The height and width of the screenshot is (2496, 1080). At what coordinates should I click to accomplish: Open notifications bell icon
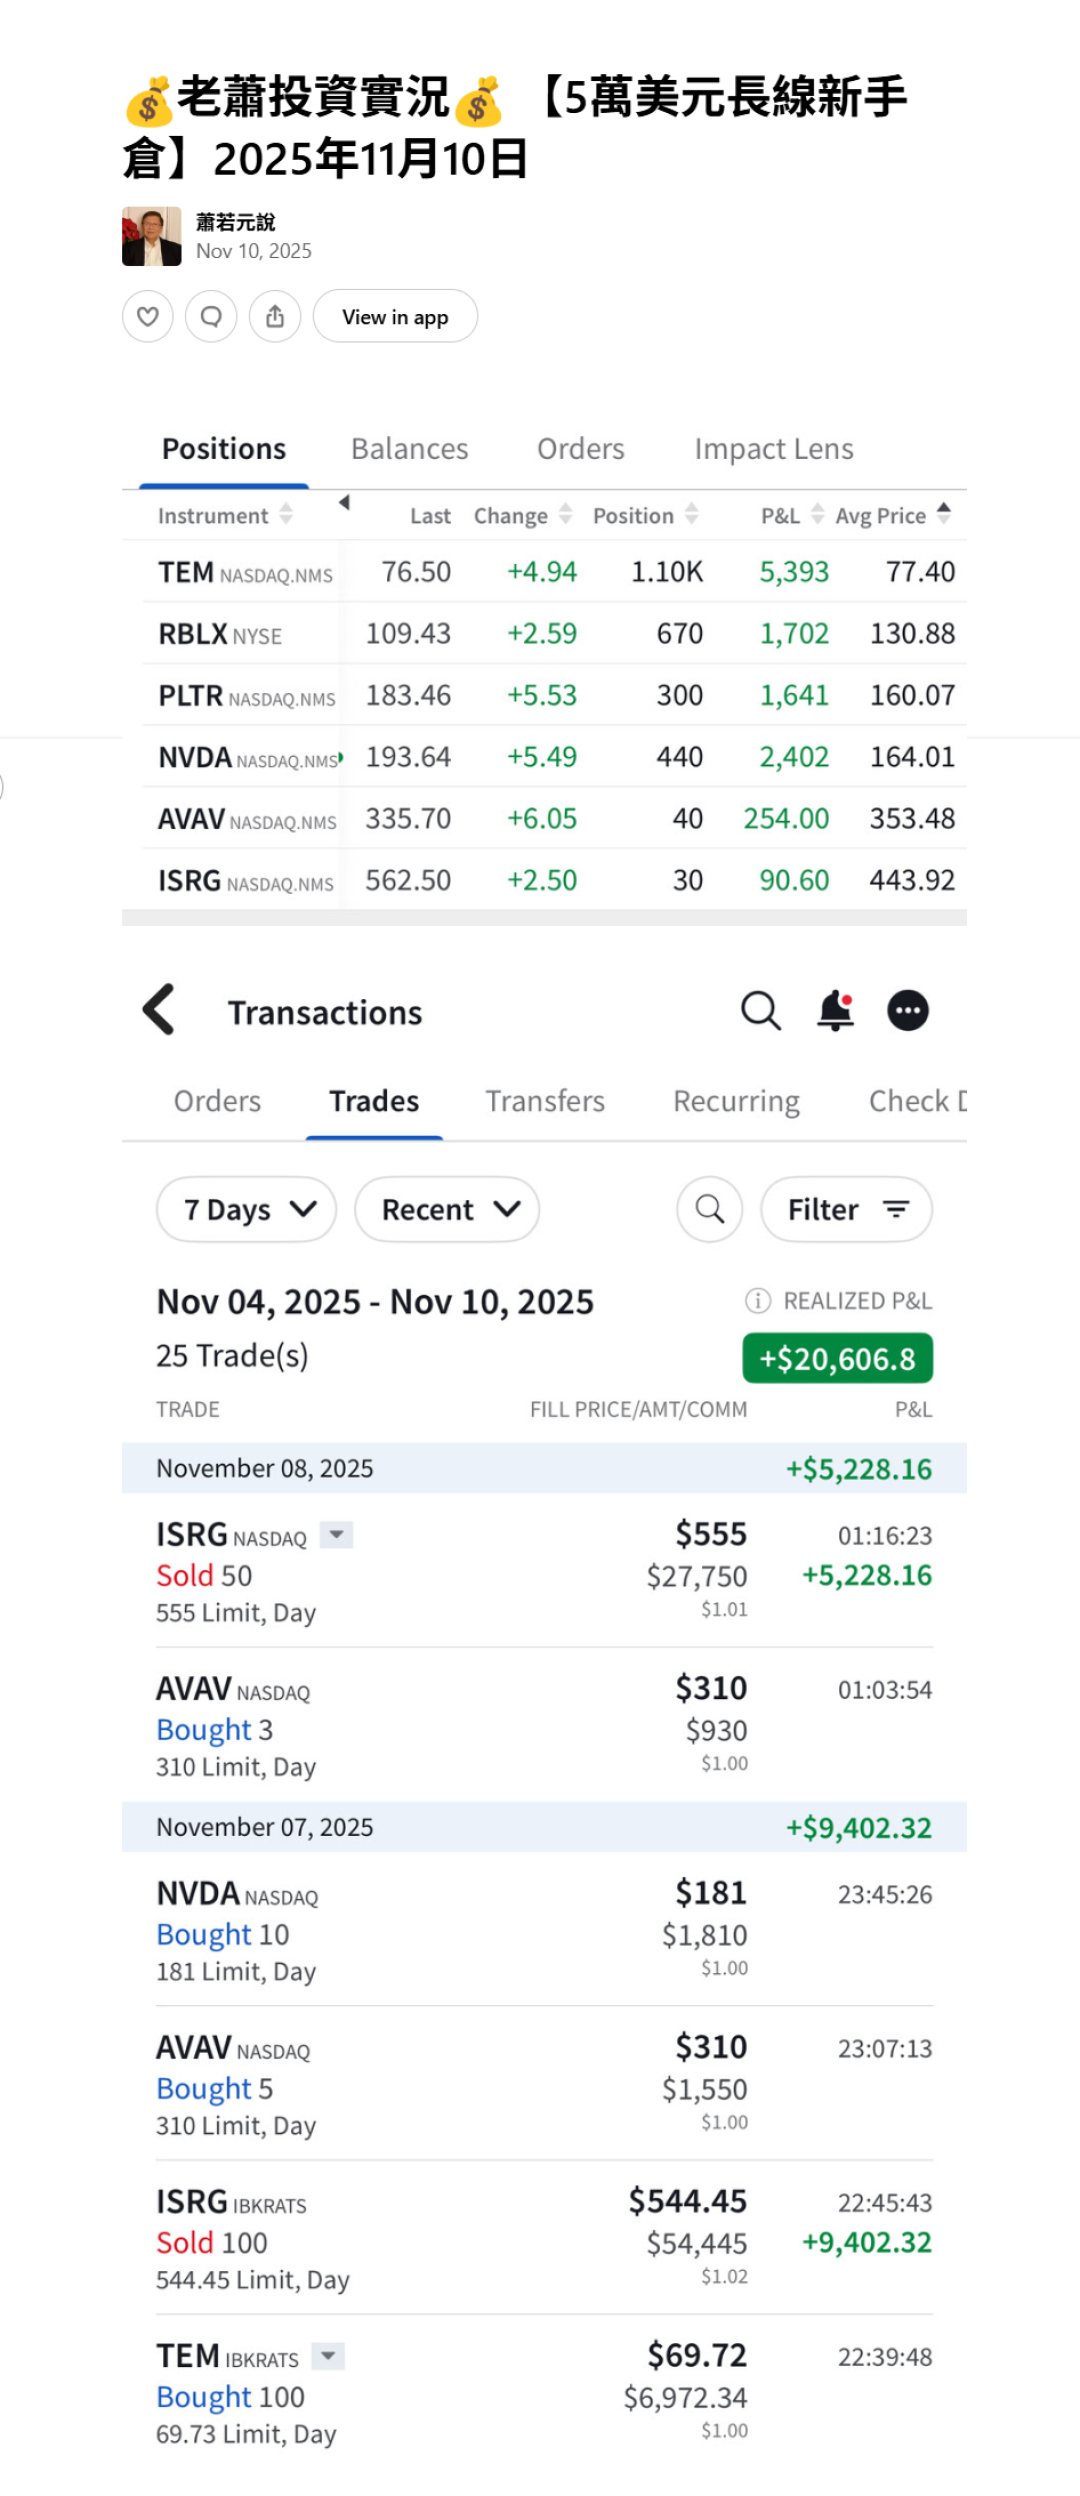coord(835,1011)
